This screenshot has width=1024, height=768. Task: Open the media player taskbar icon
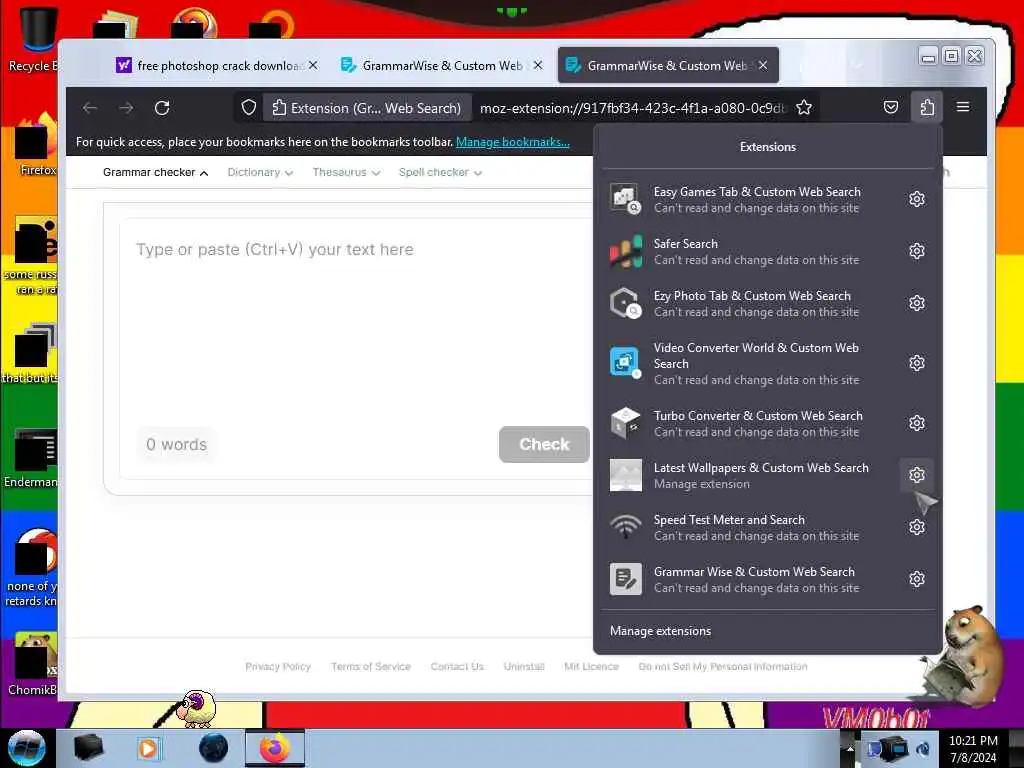click(x=148, y=748)
